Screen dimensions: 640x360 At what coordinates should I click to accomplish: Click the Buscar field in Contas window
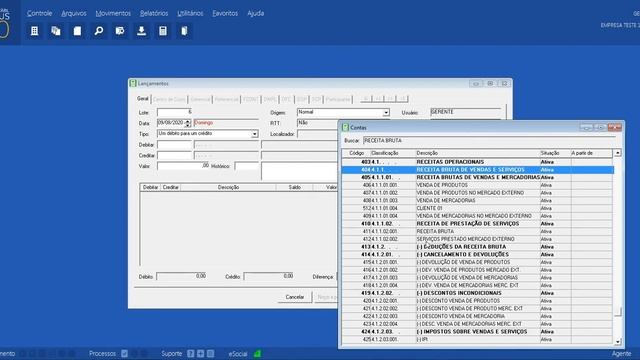(x=489, y=140)
